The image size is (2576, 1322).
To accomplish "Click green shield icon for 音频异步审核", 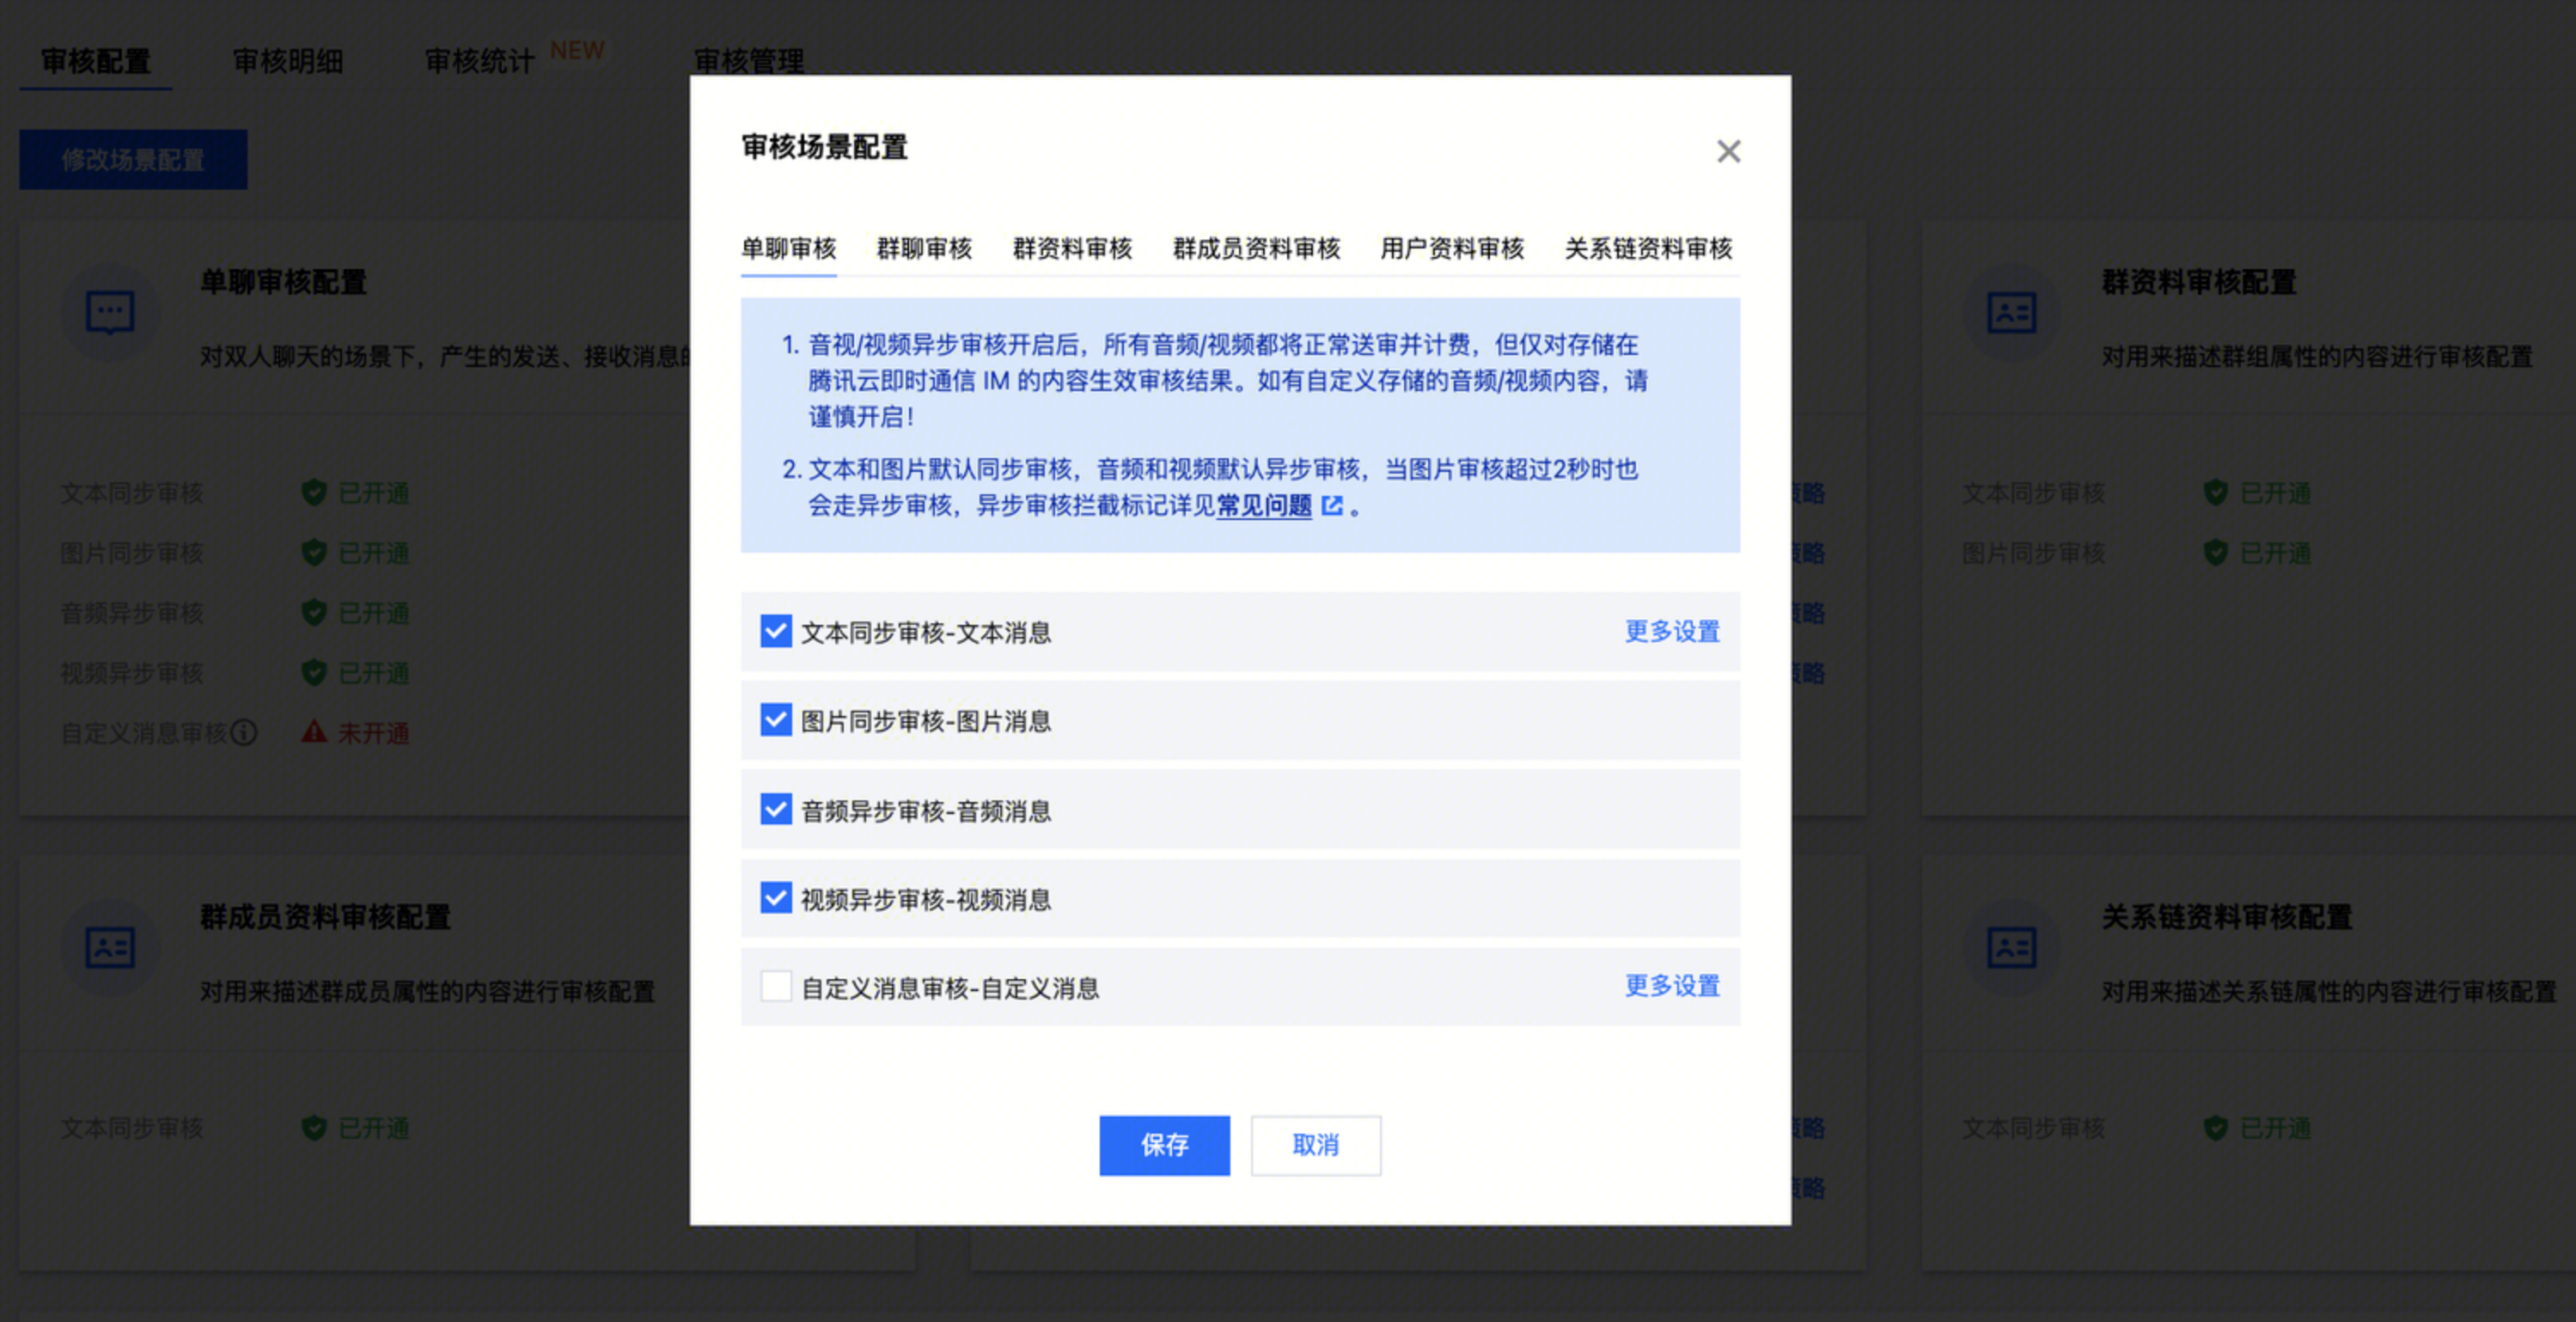I will tap(314, 612).
